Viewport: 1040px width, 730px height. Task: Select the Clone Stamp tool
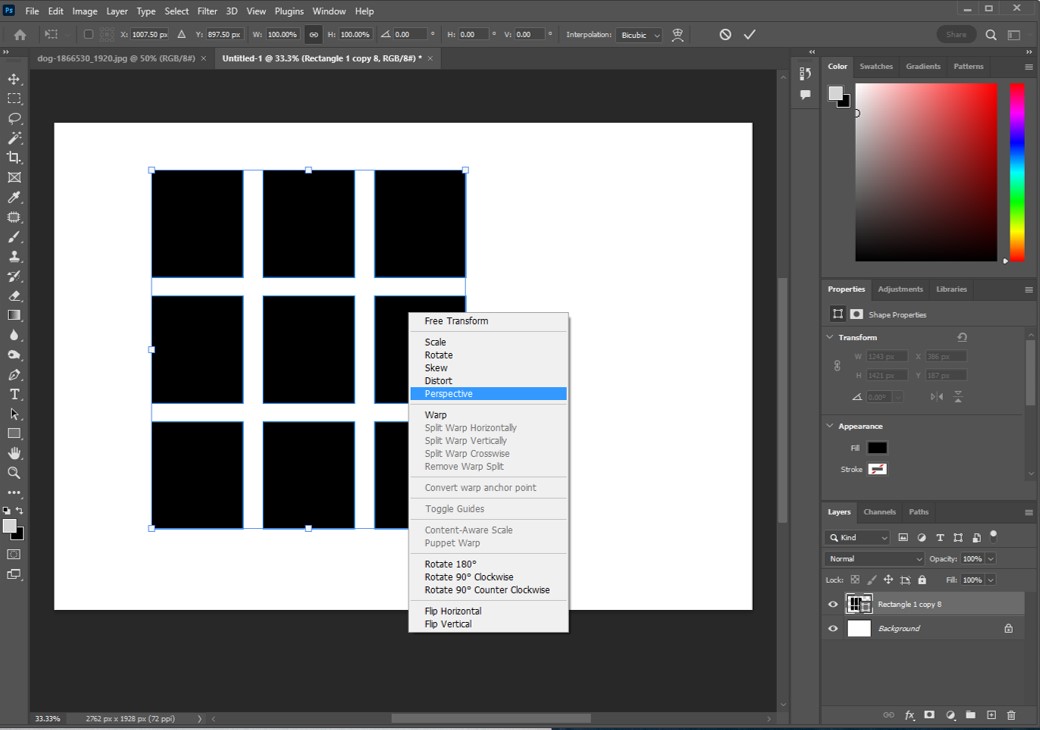click(x=14, y=257)
